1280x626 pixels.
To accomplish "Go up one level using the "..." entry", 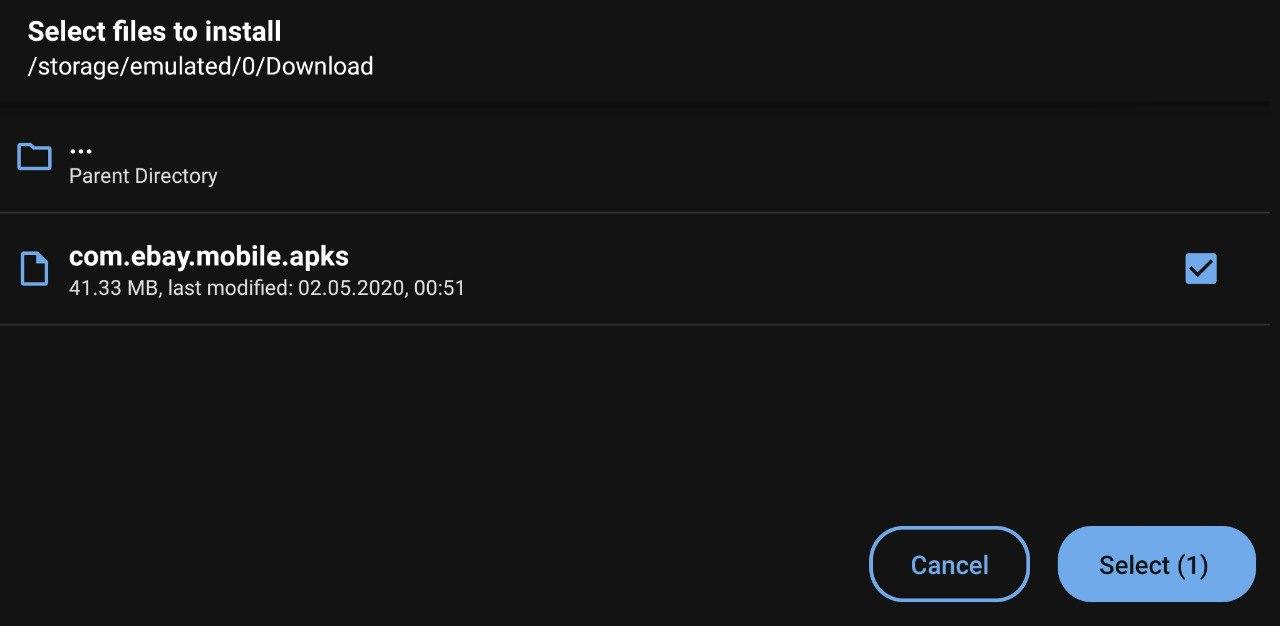I will tap(81, 152).
